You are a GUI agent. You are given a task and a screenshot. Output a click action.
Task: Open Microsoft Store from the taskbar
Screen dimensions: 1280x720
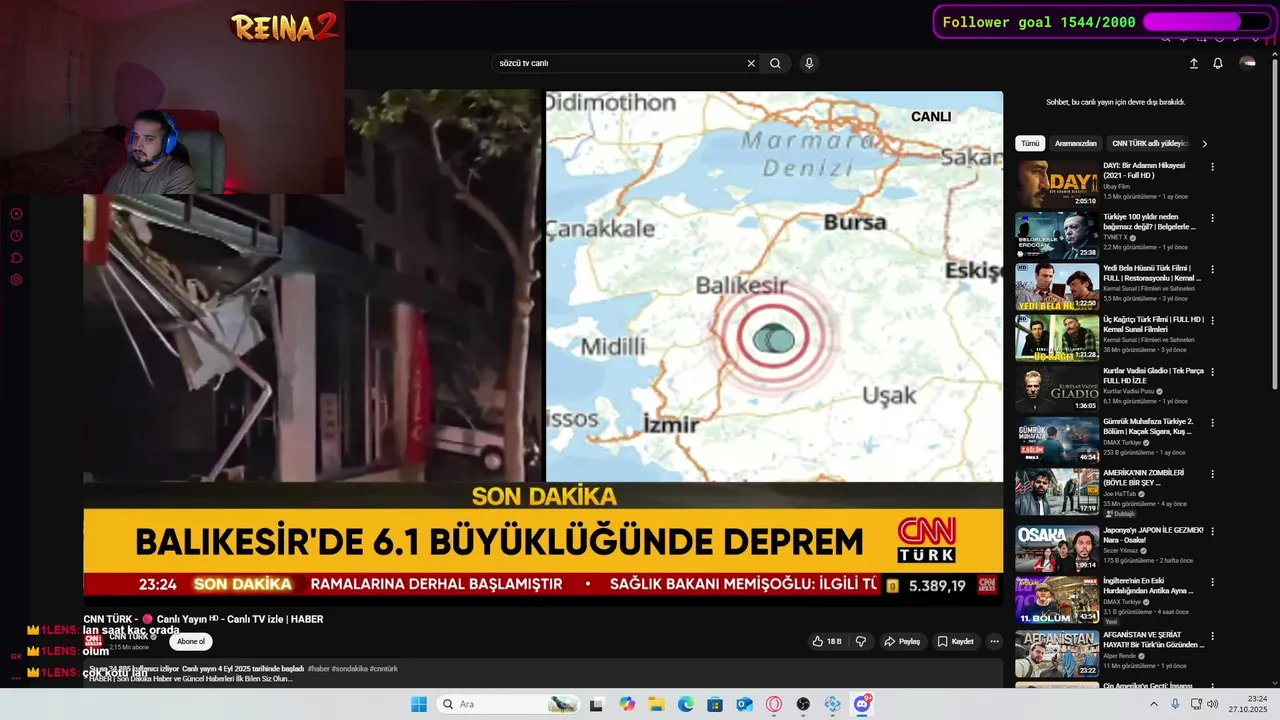[x=715, y=704]
